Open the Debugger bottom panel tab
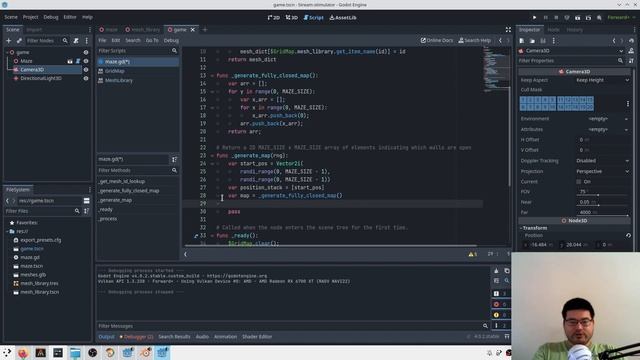This screenshot has height=360, width=640. (136, 337)
